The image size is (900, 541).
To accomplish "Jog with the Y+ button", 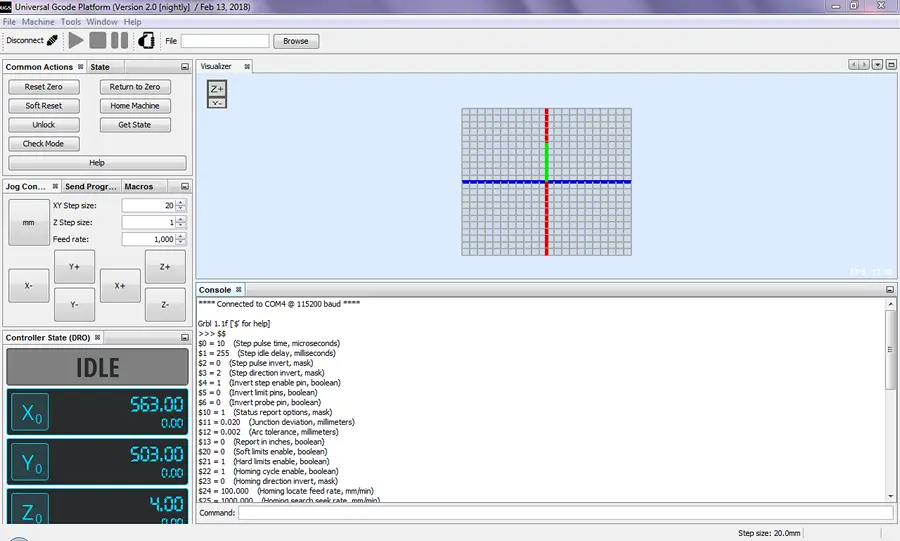I will pos(74,267).
